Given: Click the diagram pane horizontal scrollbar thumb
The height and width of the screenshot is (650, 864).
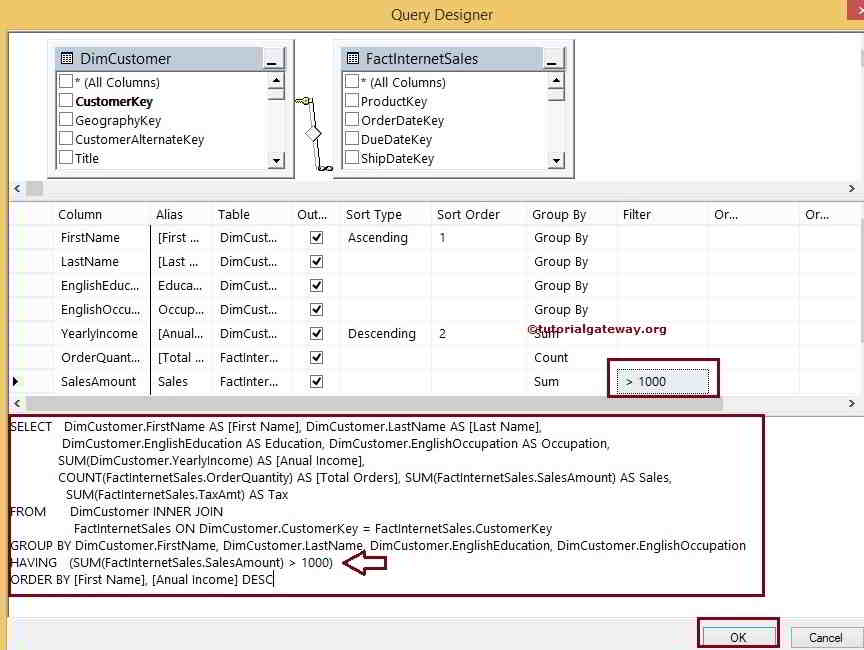Looking at the screenshot, I should pos(35,188).
